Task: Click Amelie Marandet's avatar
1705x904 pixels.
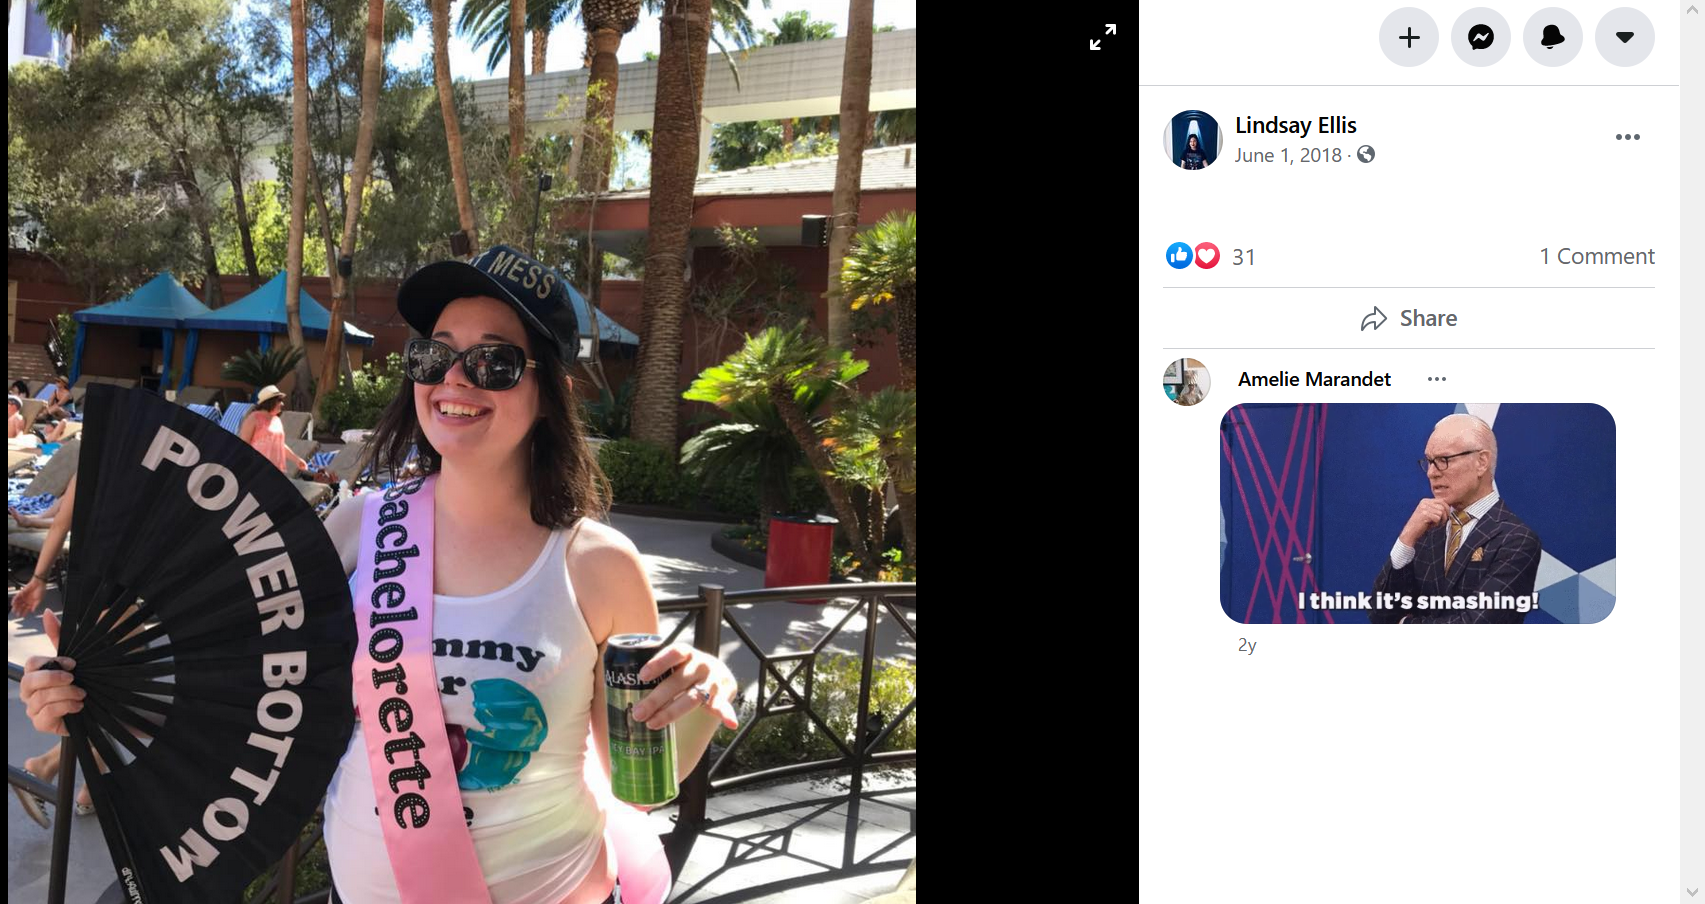Action: point(1187,382)
